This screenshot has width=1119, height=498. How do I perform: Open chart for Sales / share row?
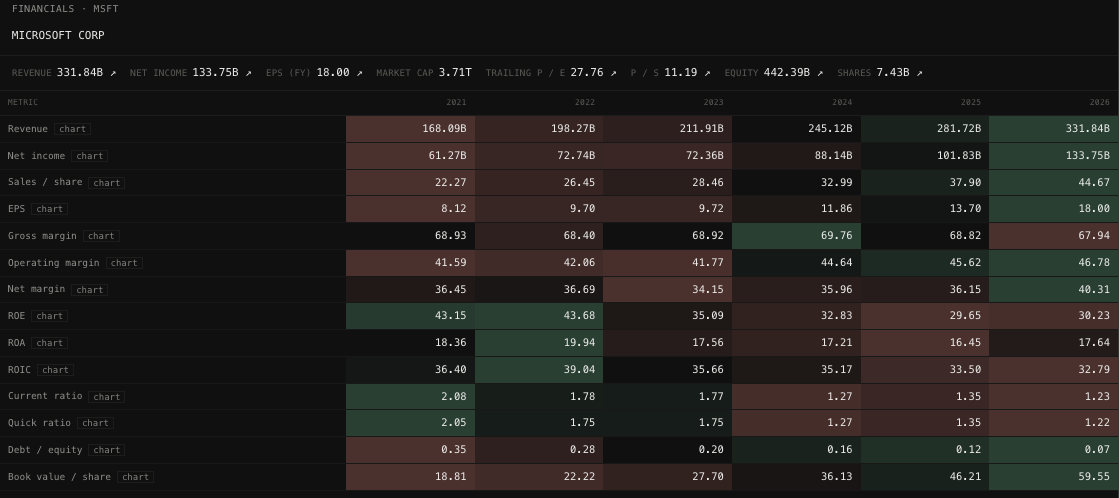106,183
